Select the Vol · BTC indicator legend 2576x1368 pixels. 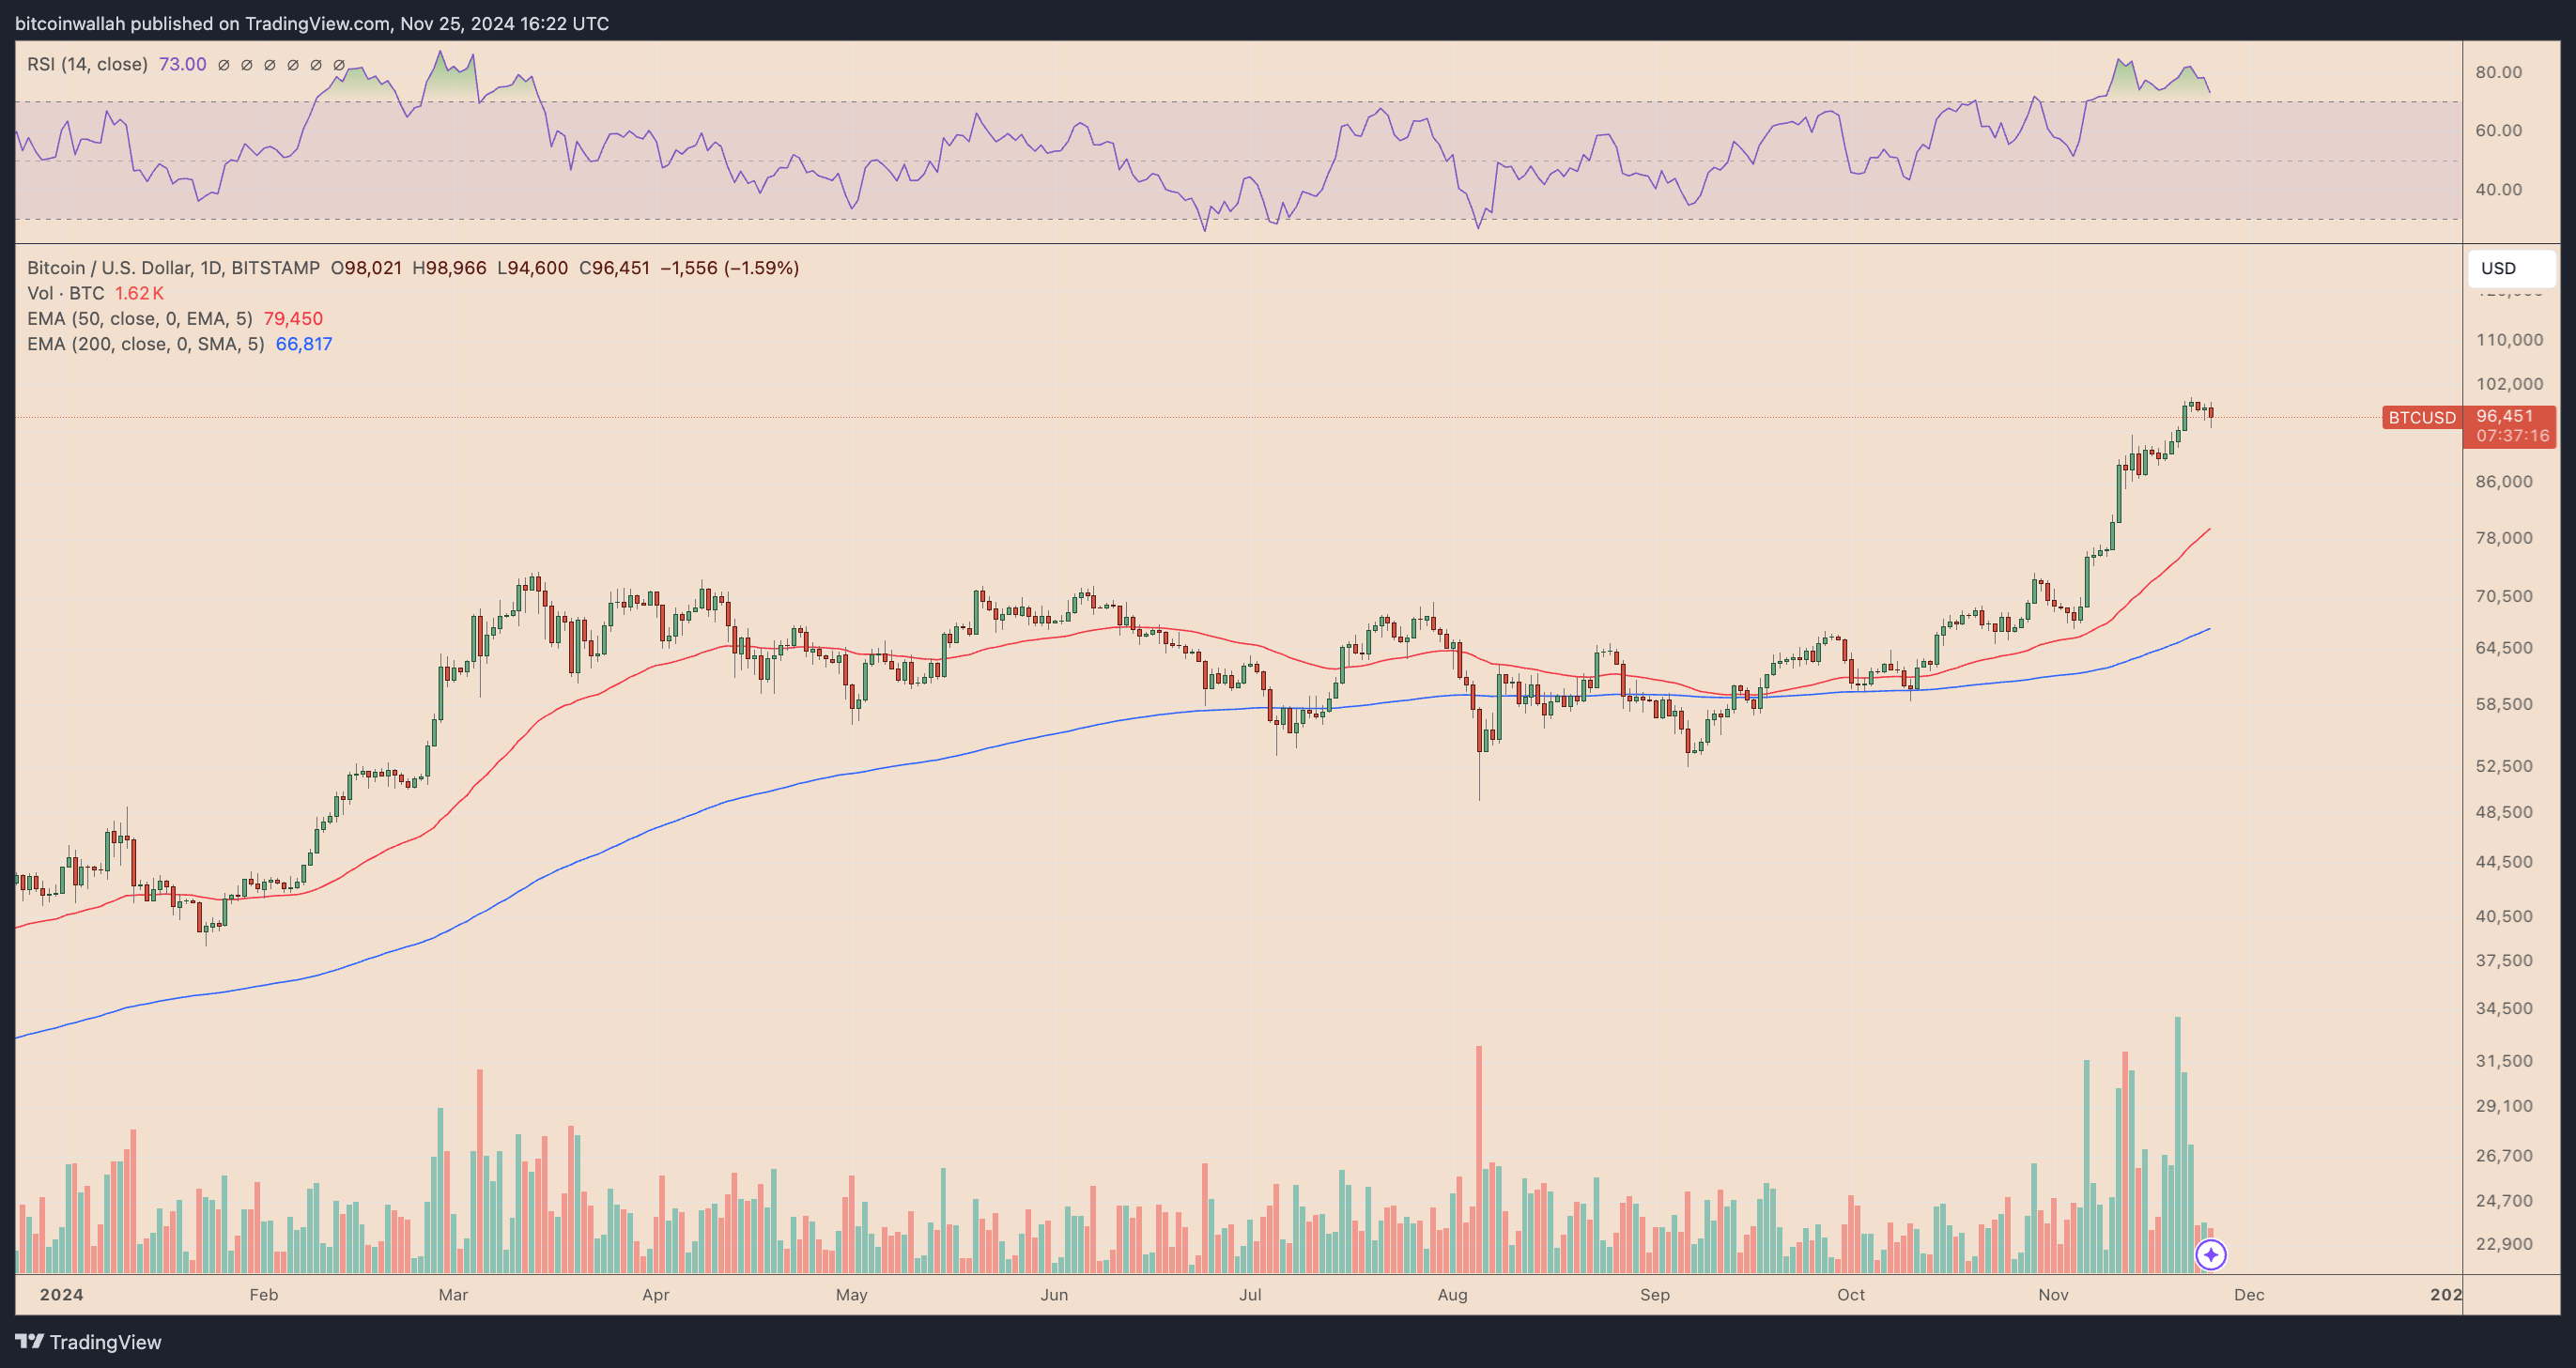[65, 293]
